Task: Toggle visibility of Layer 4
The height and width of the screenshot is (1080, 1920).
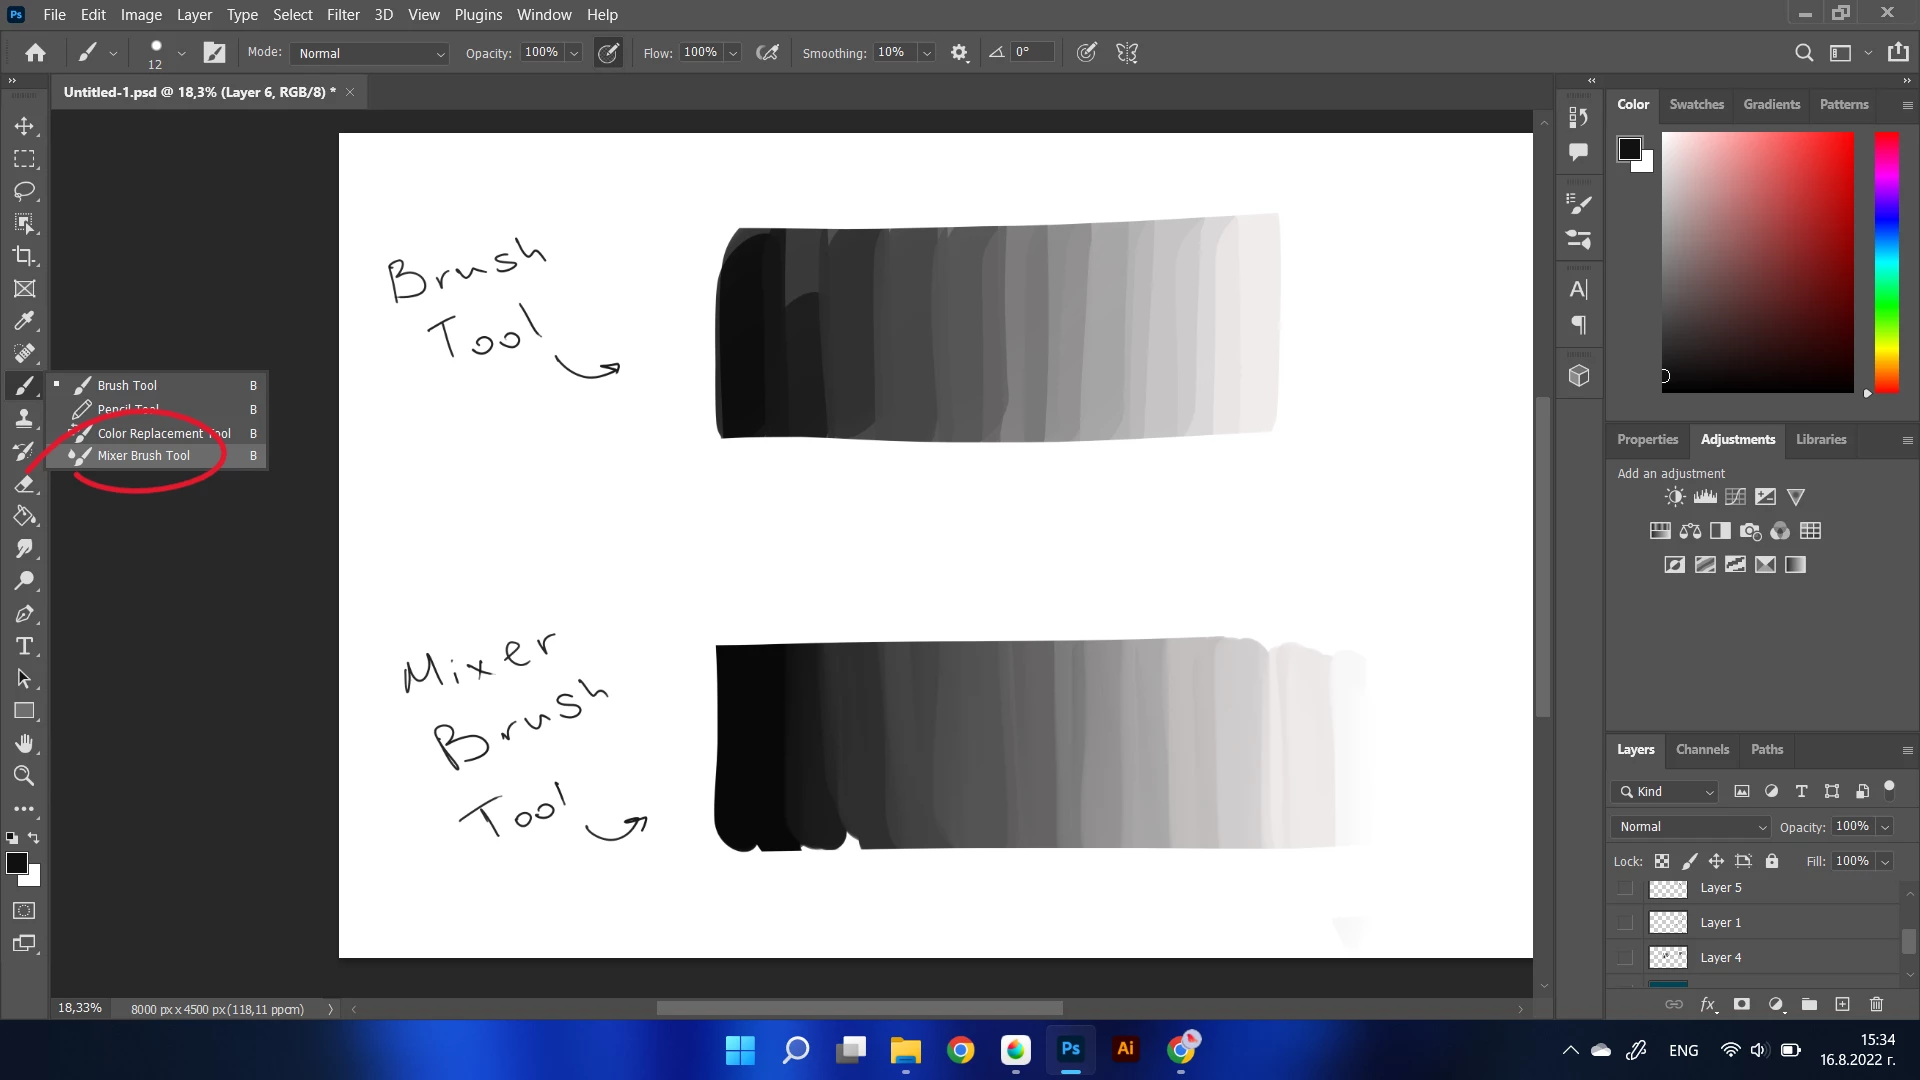Action: 1625,958
